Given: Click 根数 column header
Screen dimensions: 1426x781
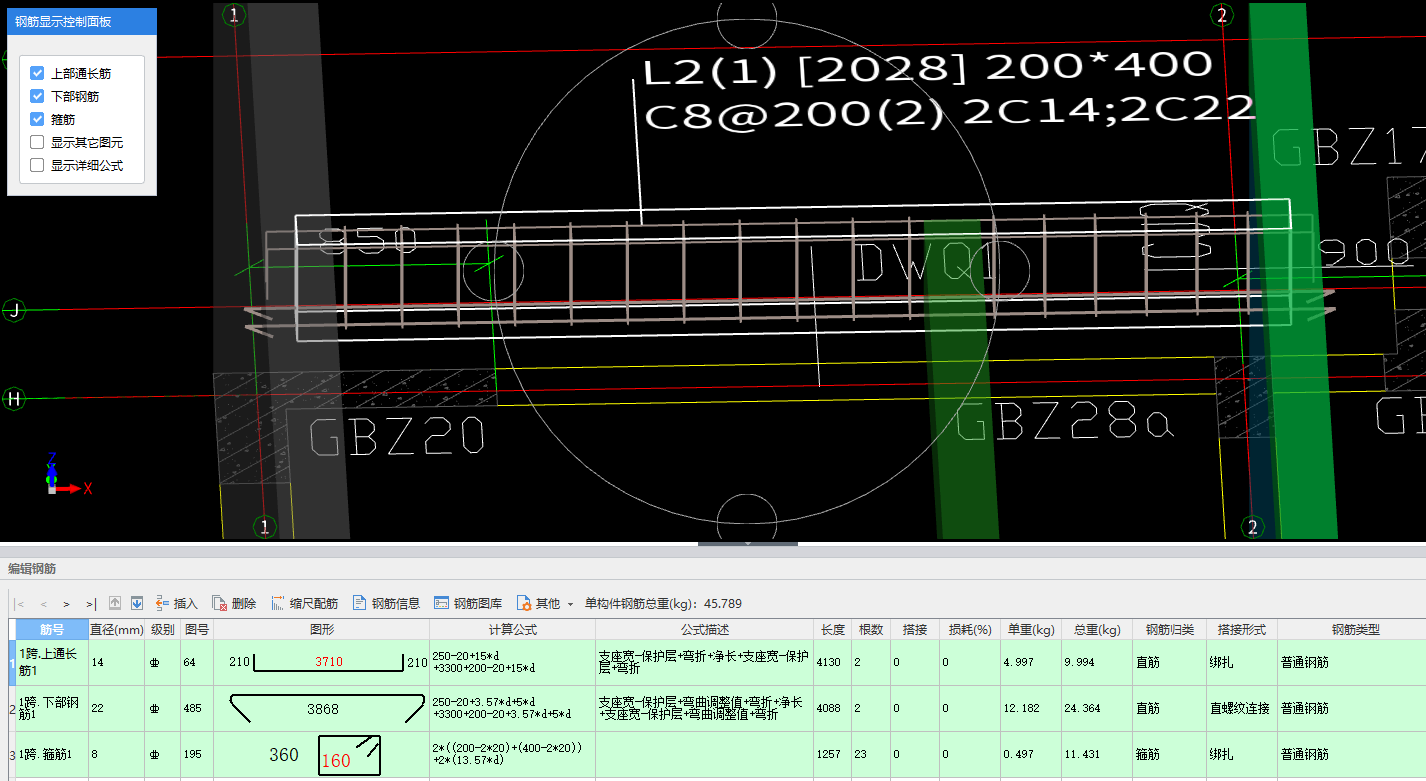Looking at the screenshot, I should pos(871,629).
